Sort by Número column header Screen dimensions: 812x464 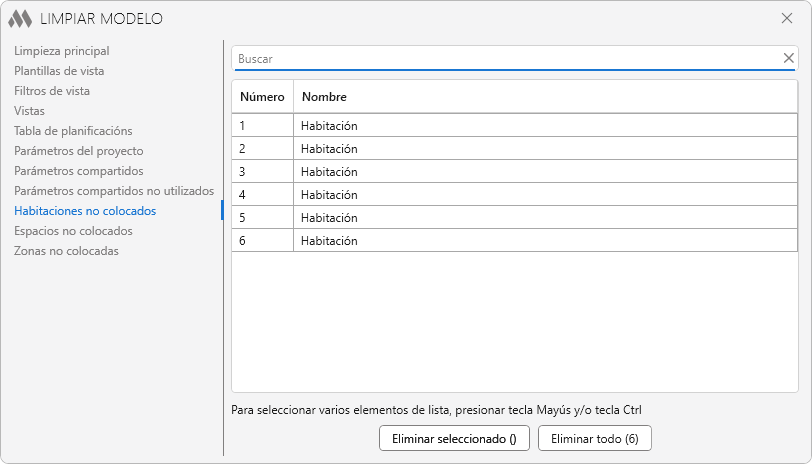(x=262, y=97)
